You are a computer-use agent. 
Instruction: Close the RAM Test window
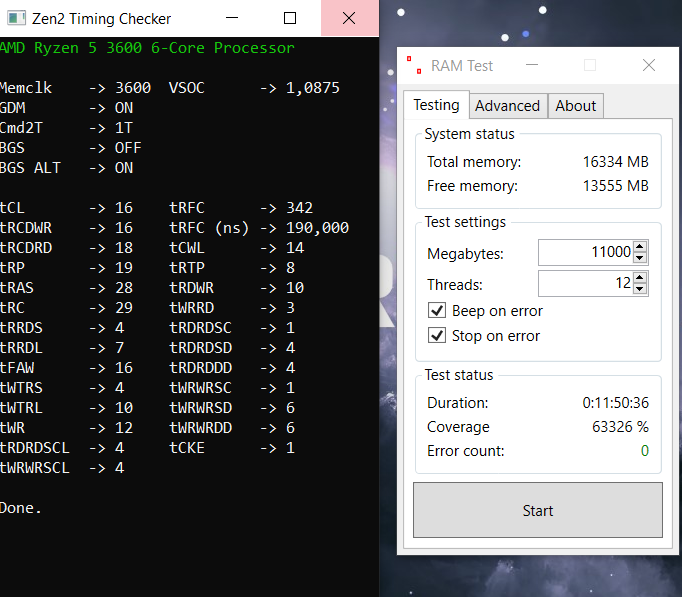coord(649,65)
